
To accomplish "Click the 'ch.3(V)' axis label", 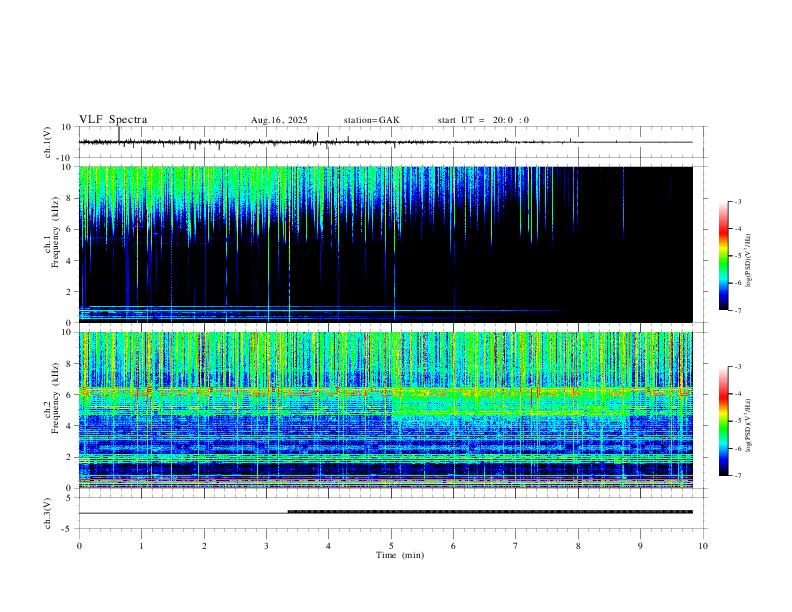I will pos(48,513).
